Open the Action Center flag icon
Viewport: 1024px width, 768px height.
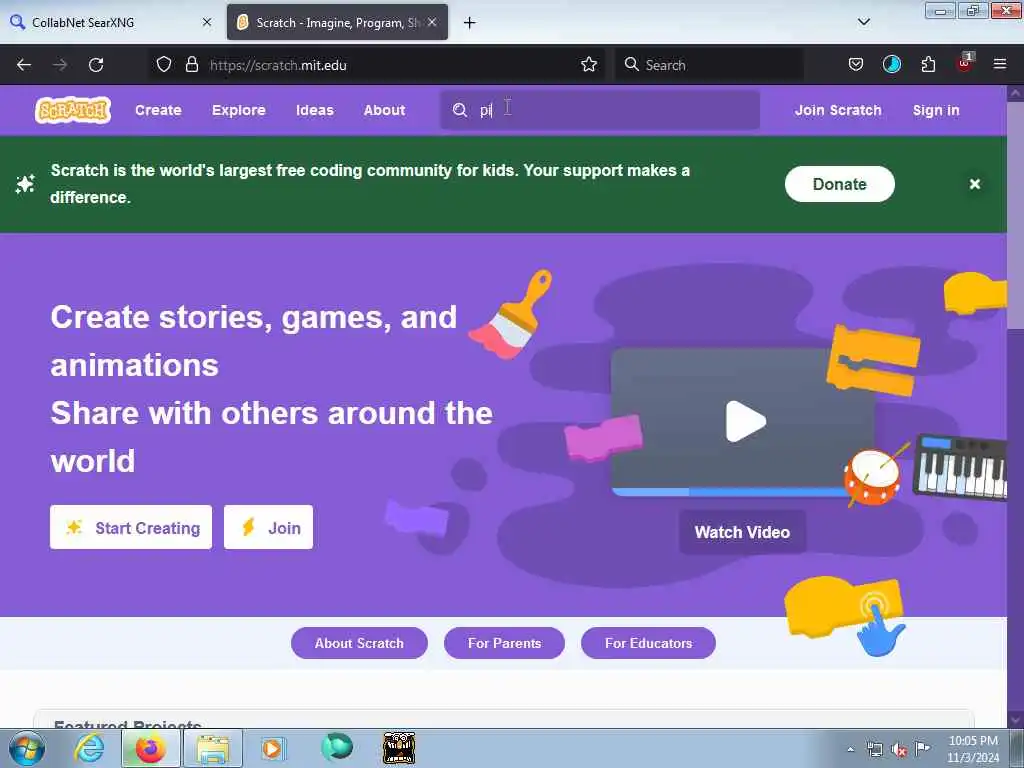(x=922, y=748)
